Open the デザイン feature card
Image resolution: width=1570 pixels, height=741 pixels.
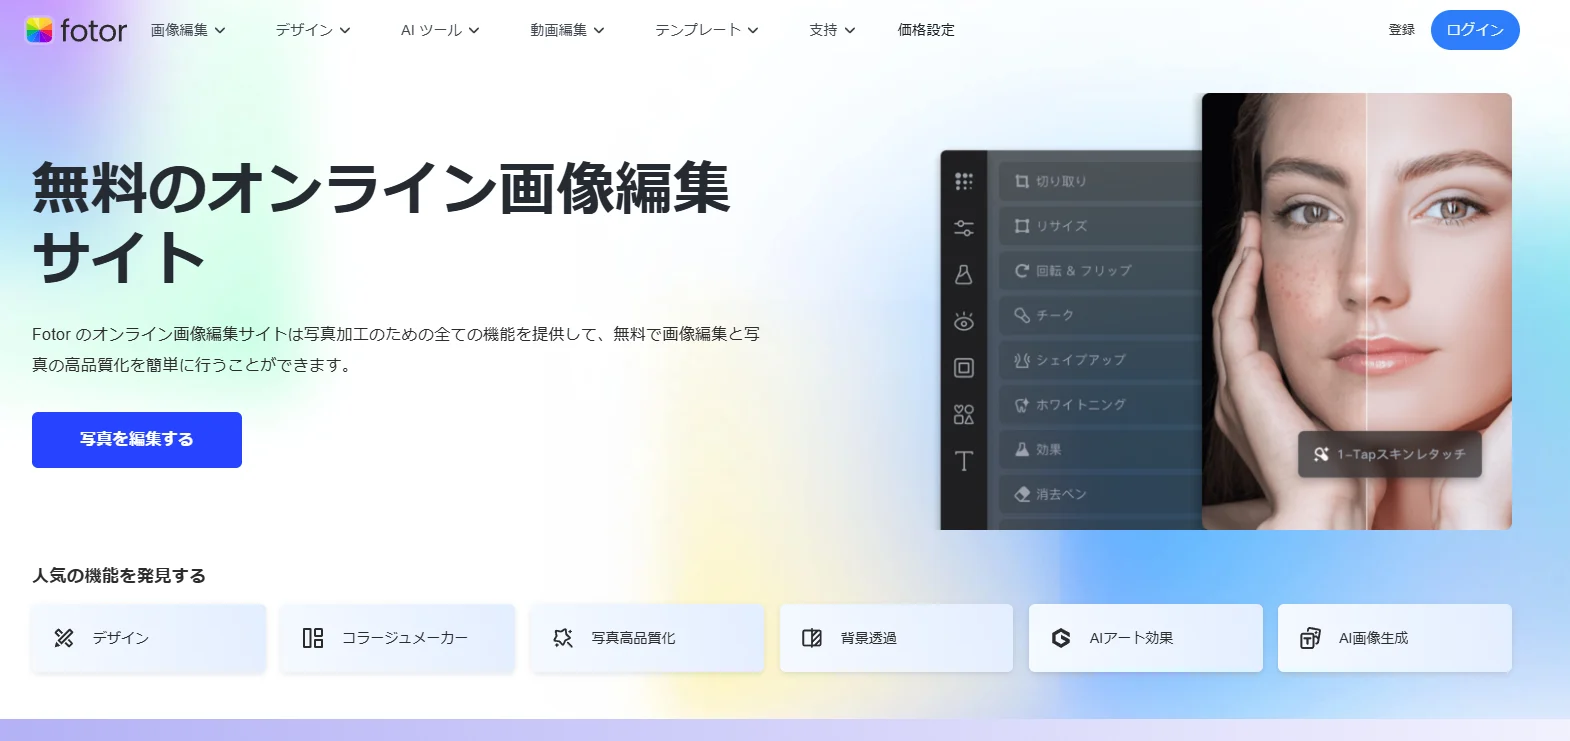click(148, 638)
